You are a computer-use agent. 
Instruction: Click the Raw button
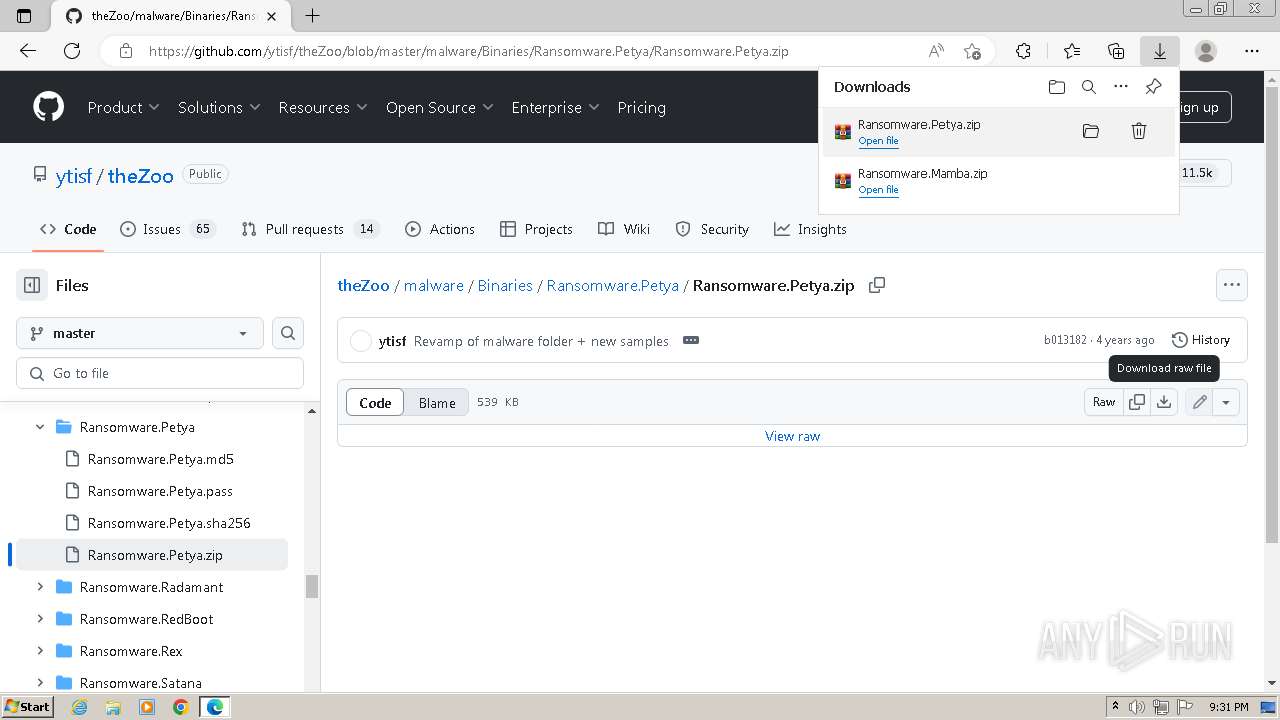coord(1104,402)
